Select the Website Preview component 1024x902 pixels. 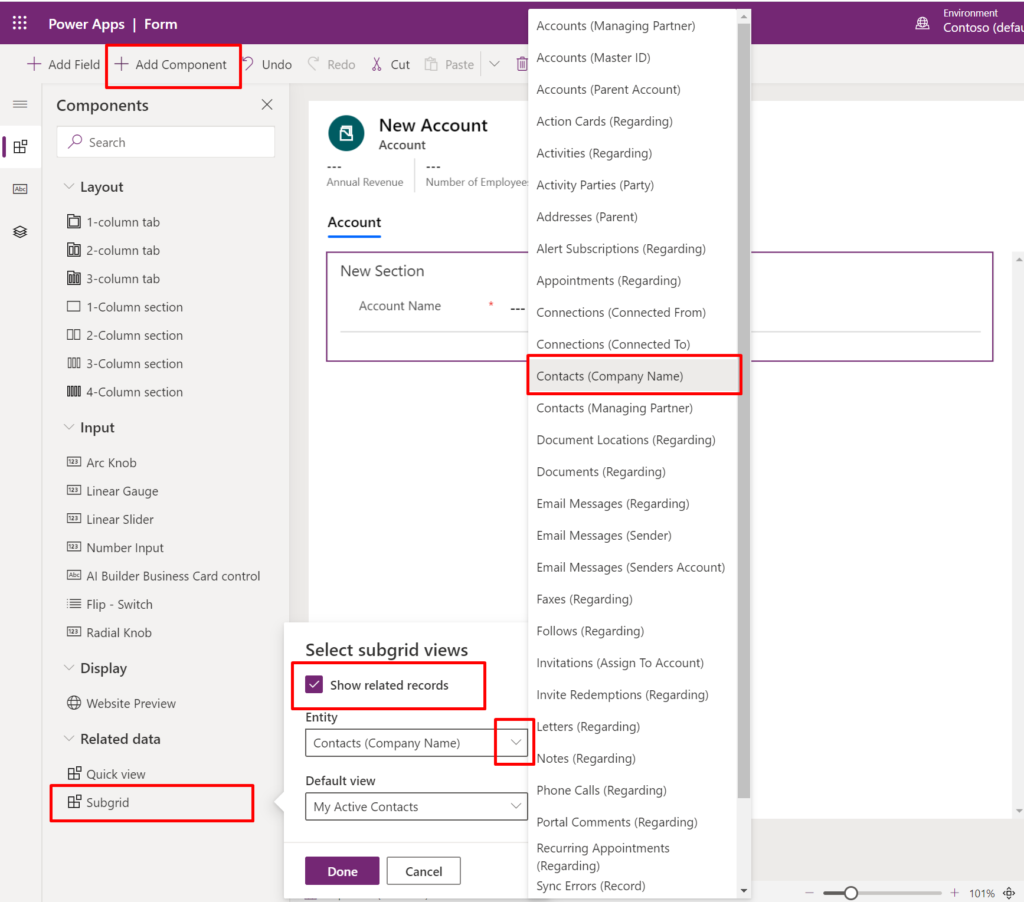tap(121, 703)
